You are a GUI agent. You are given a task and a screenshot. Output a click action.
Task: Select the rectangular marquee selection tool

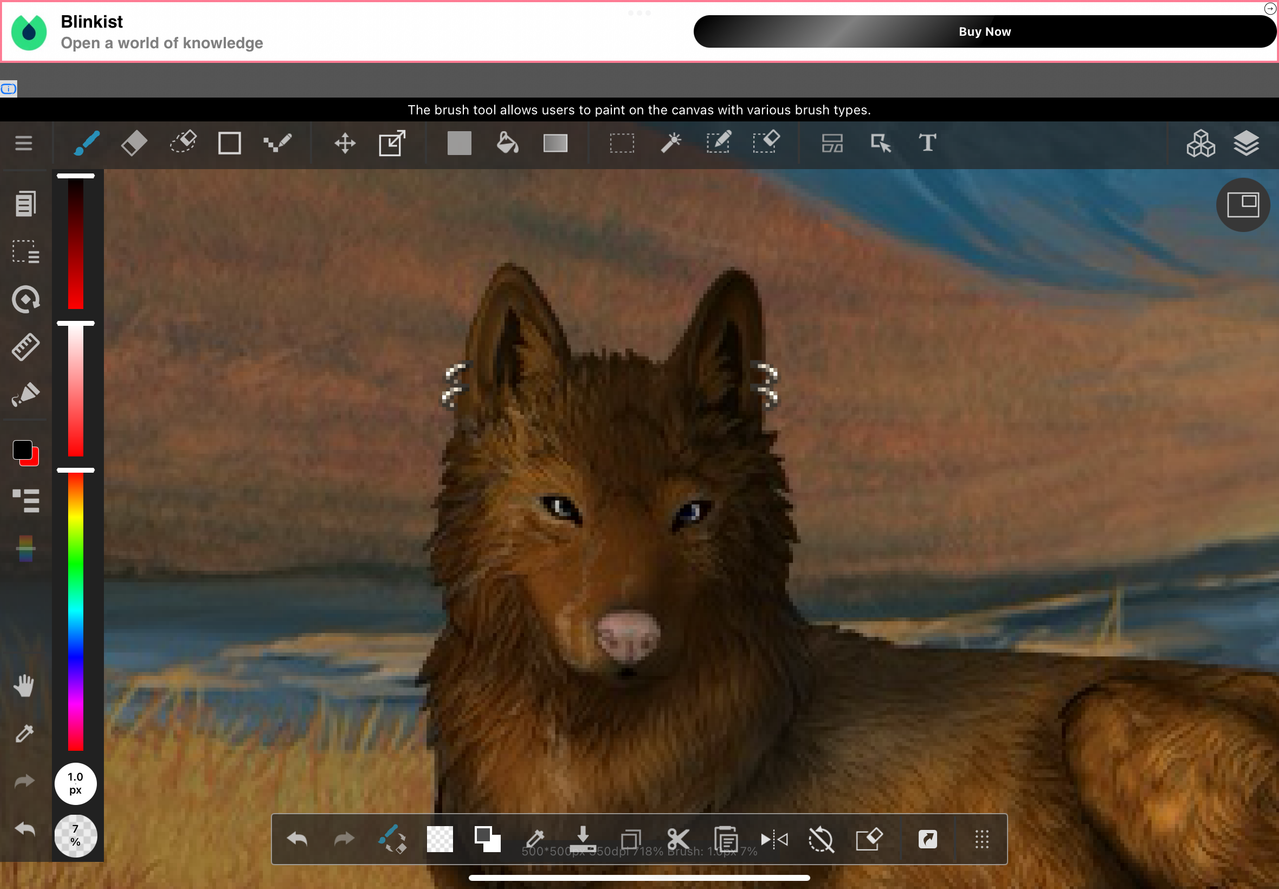(622, 144)
